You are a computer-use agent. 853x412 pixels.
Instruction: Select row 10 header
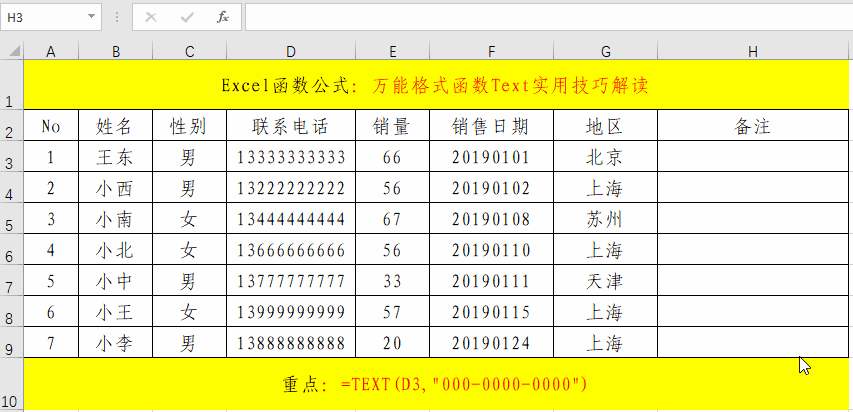click(11, 384)
